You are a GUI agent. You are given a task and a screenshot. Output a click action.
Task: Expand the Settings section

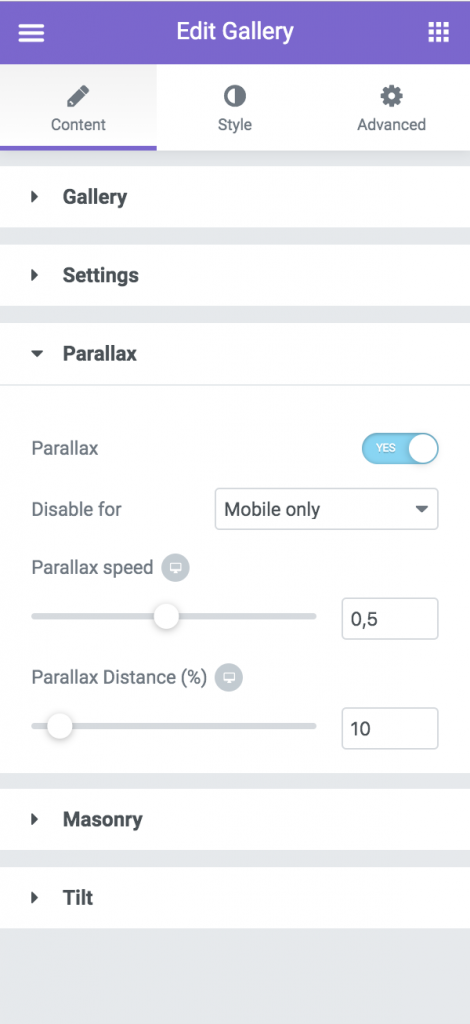(x=235, y=275)
